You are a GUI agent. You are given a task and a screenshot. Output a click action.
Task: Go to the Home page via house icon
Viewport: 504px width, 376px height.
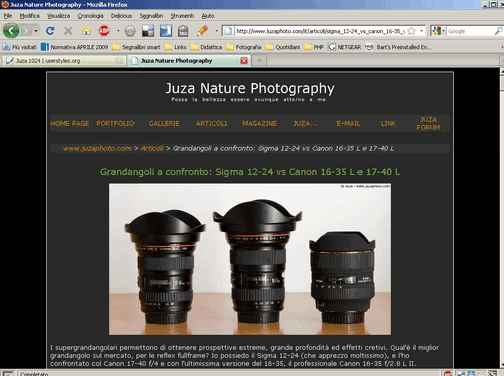tap(86, 31)
